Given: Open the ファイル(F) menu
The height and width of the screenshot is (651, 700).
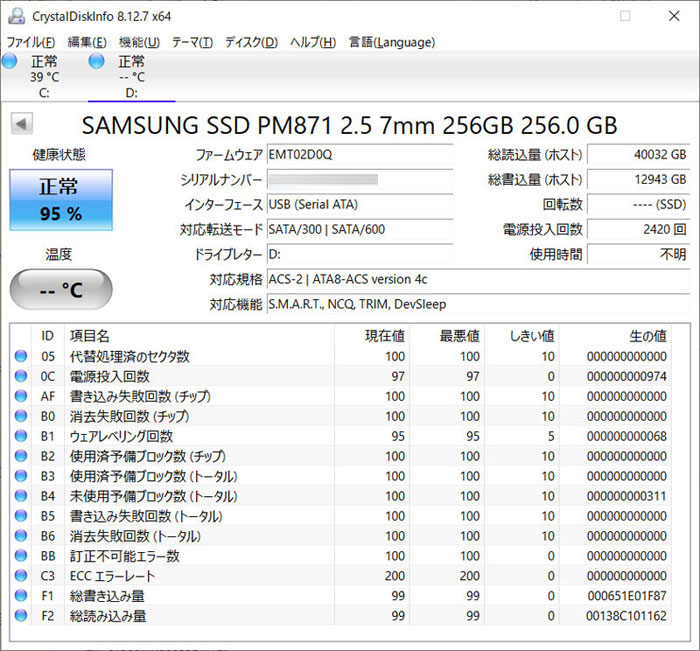Looking at the screenshot, I should click(31, 42).
